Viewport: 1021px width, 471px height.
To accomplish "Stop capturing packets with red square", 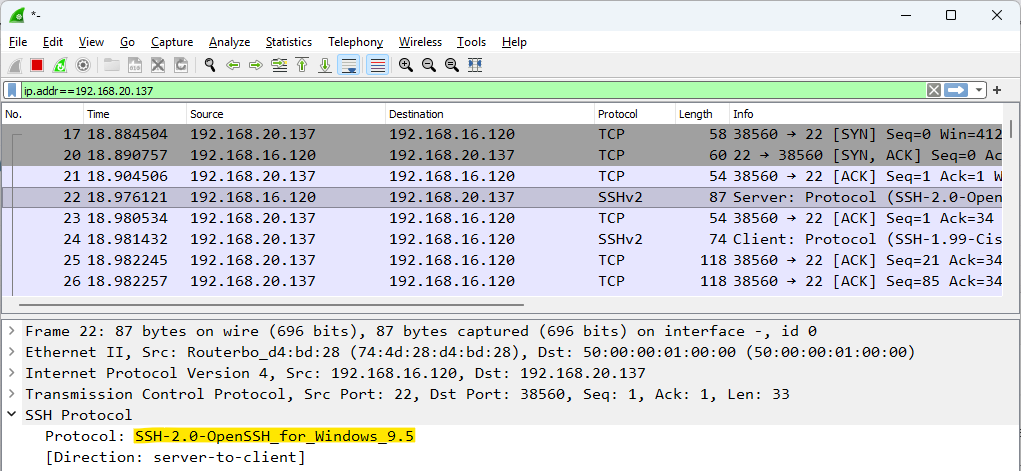I will tap(37, 65).
